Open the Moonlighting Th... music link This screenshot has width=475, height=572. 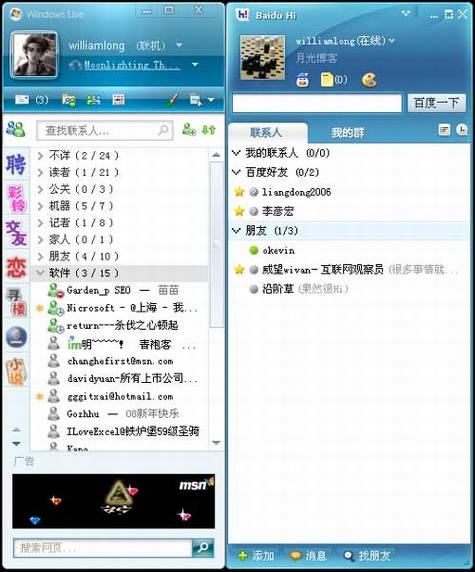pyautogui.click(x=132, y=65)
